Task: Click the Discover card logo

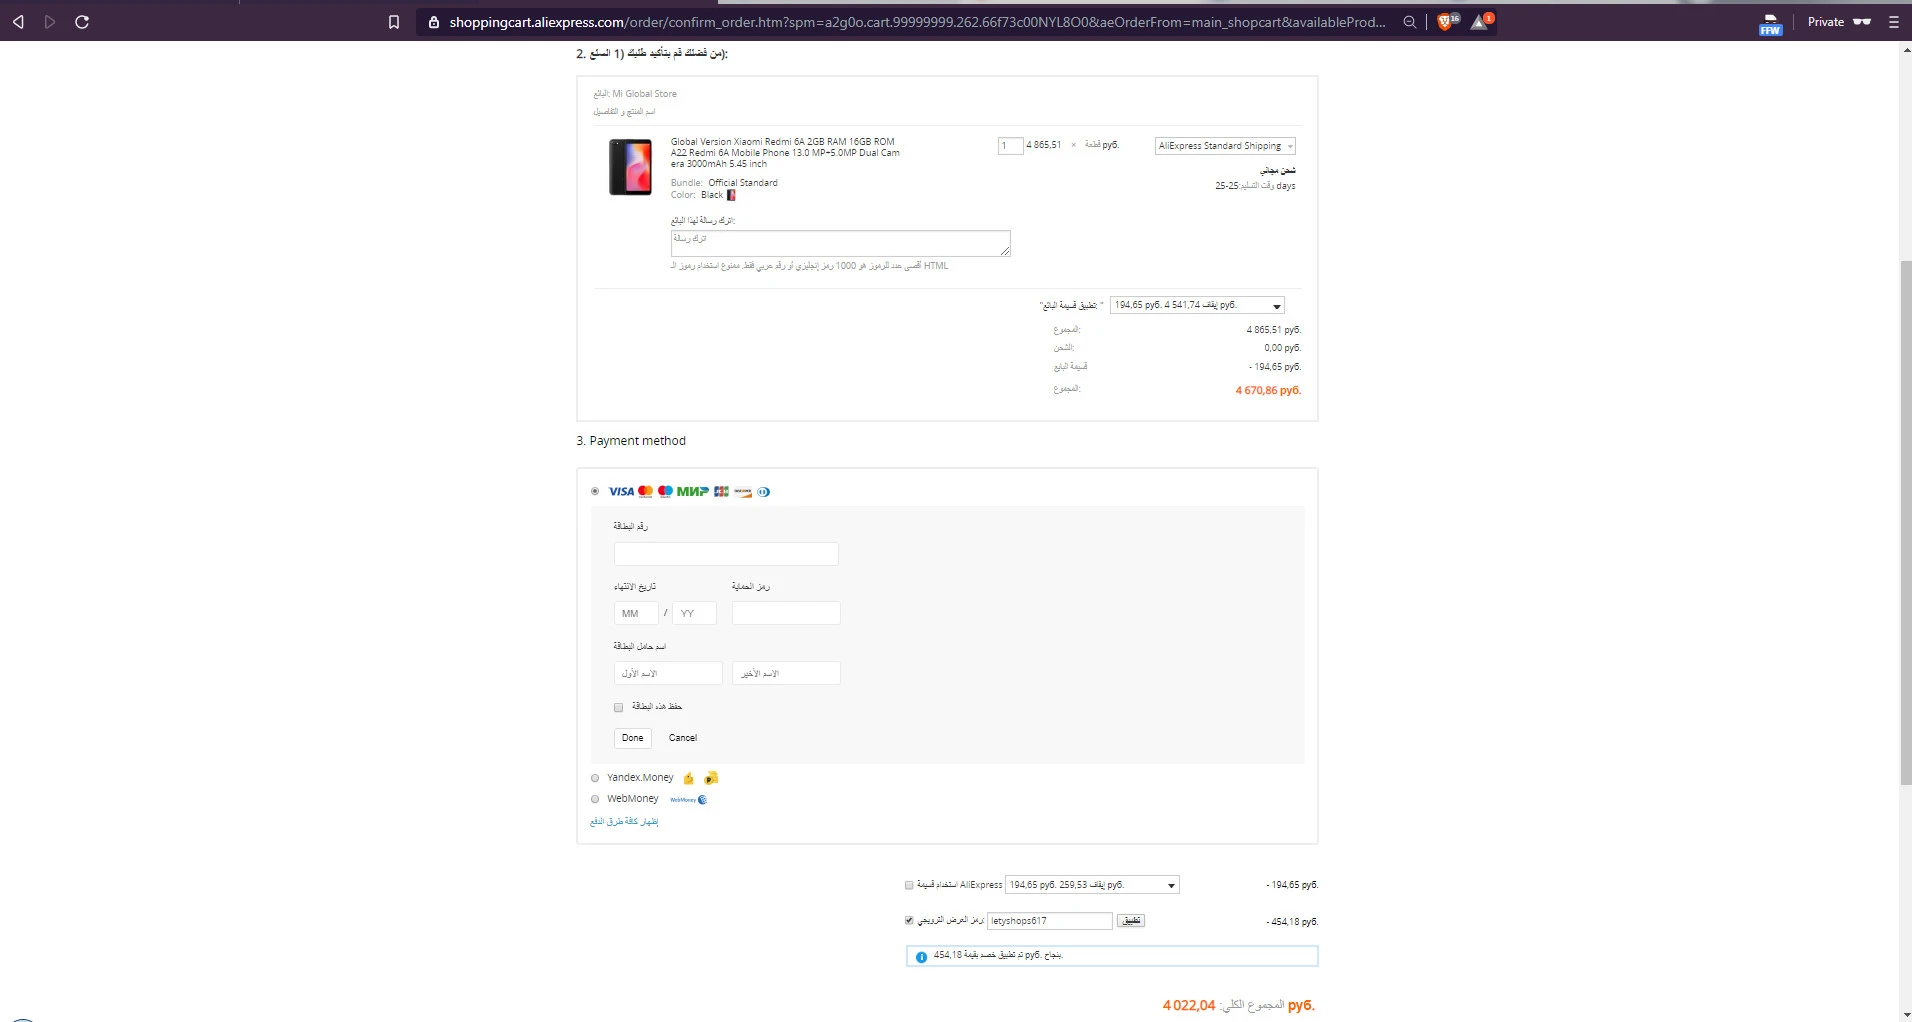Action: point(743,492)
